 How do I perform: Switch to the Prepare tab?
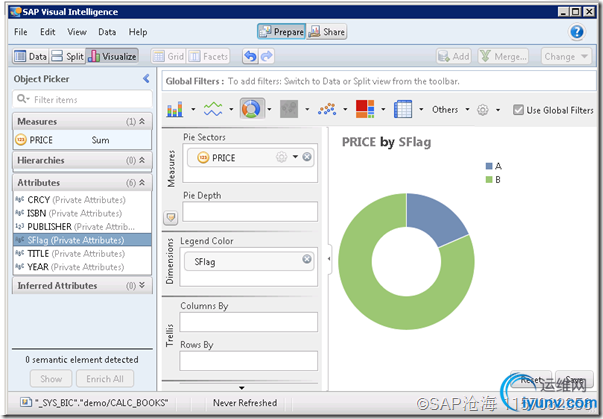click(282, 32)
